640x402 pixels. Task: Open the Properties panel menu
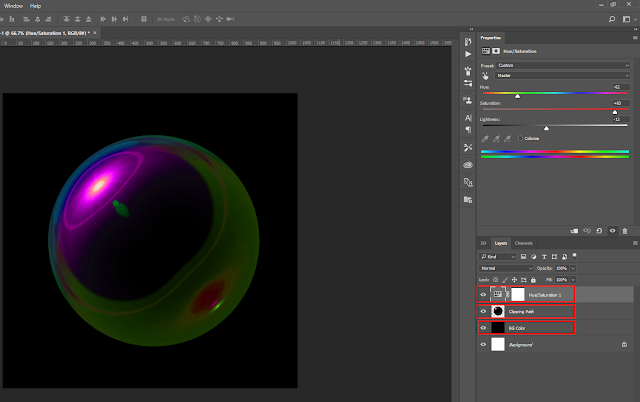635,38
